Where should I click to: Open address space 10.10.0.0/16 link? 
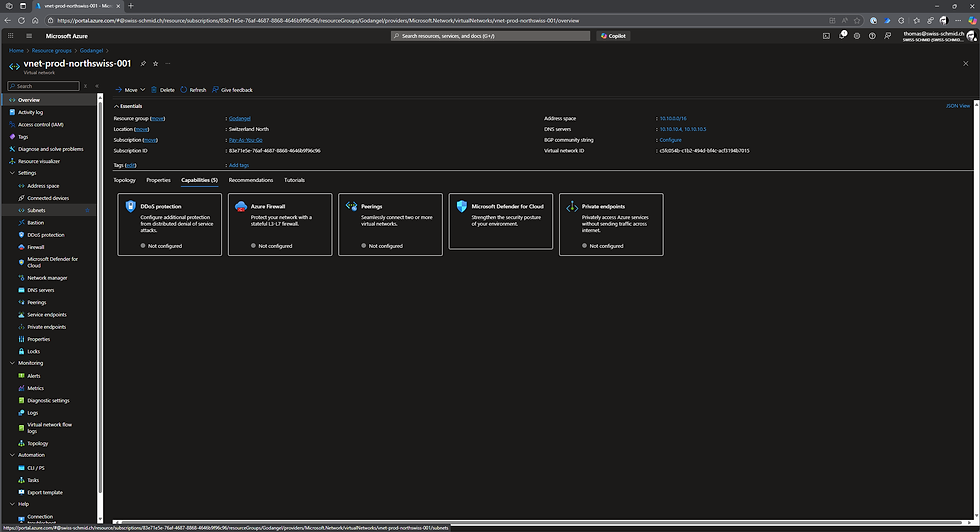(672, 119)
